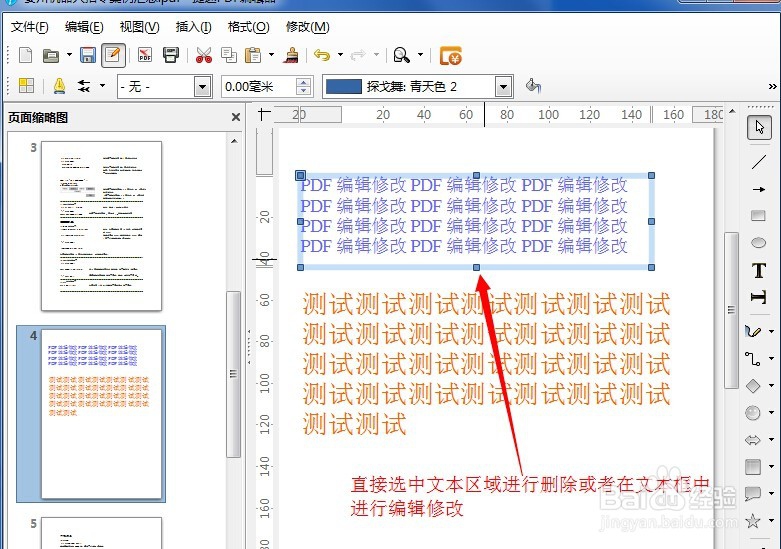Choose the arrow line tool
781x549 pixels.
pyautogui.click(x=759, y=189)
